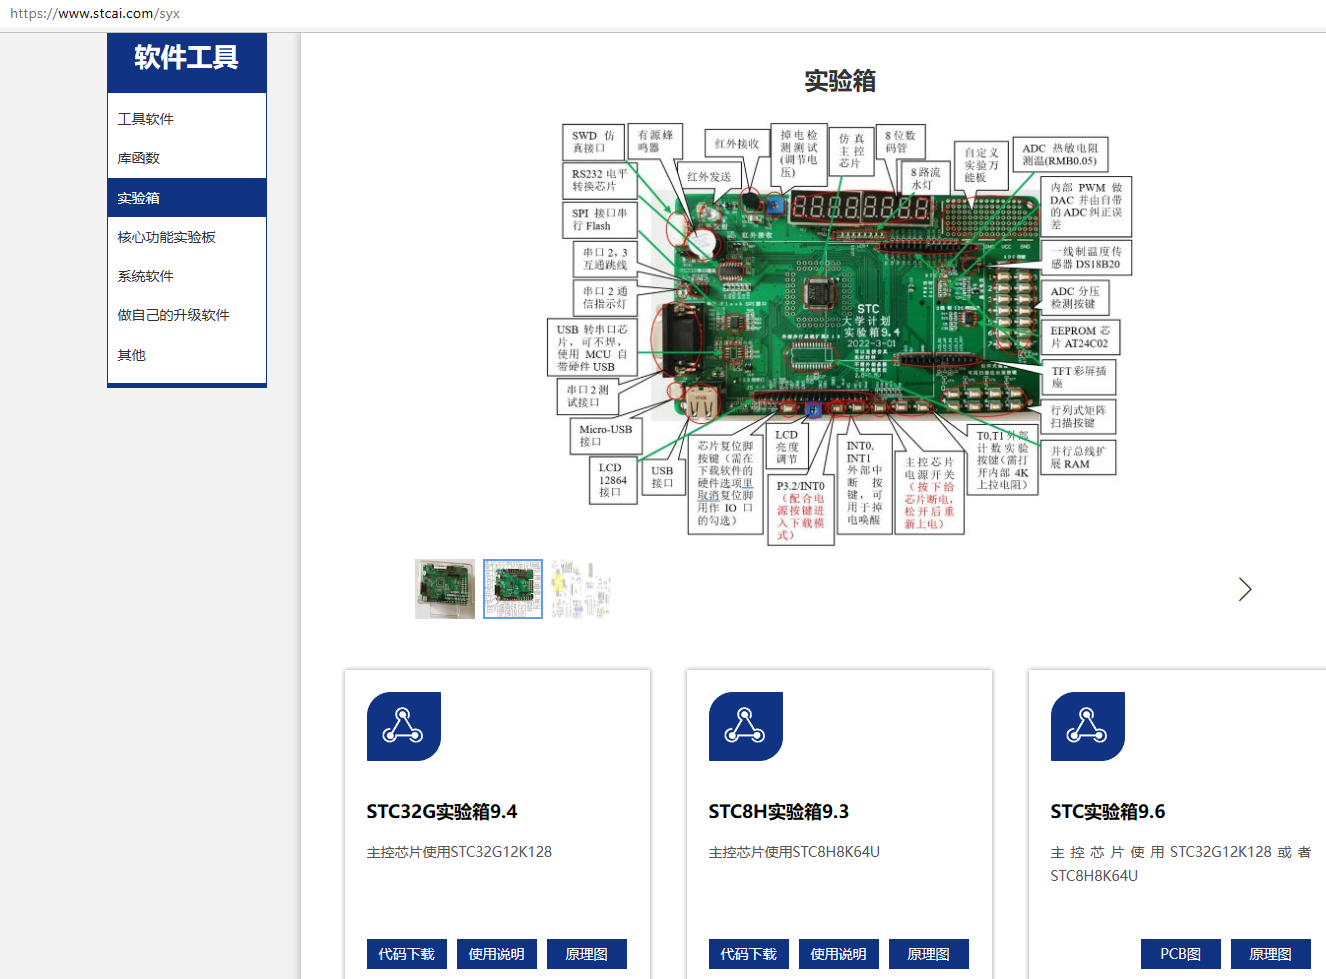This screenshot has width=1326, height=979.
Task: View 原理图 for STC8H实验箱9.3
Action: [929, 954]
